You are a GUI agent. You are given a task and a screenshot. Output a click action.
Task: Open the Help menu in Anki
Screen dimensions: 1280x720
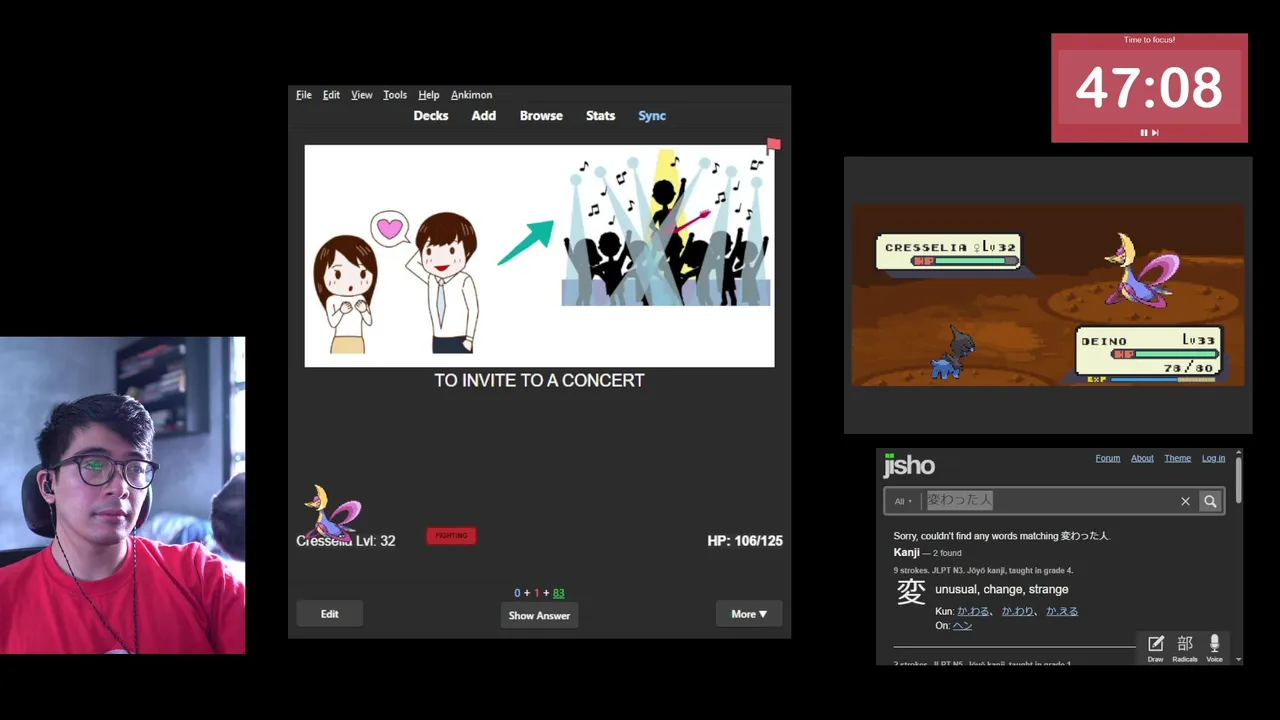(x=428, y=95)
